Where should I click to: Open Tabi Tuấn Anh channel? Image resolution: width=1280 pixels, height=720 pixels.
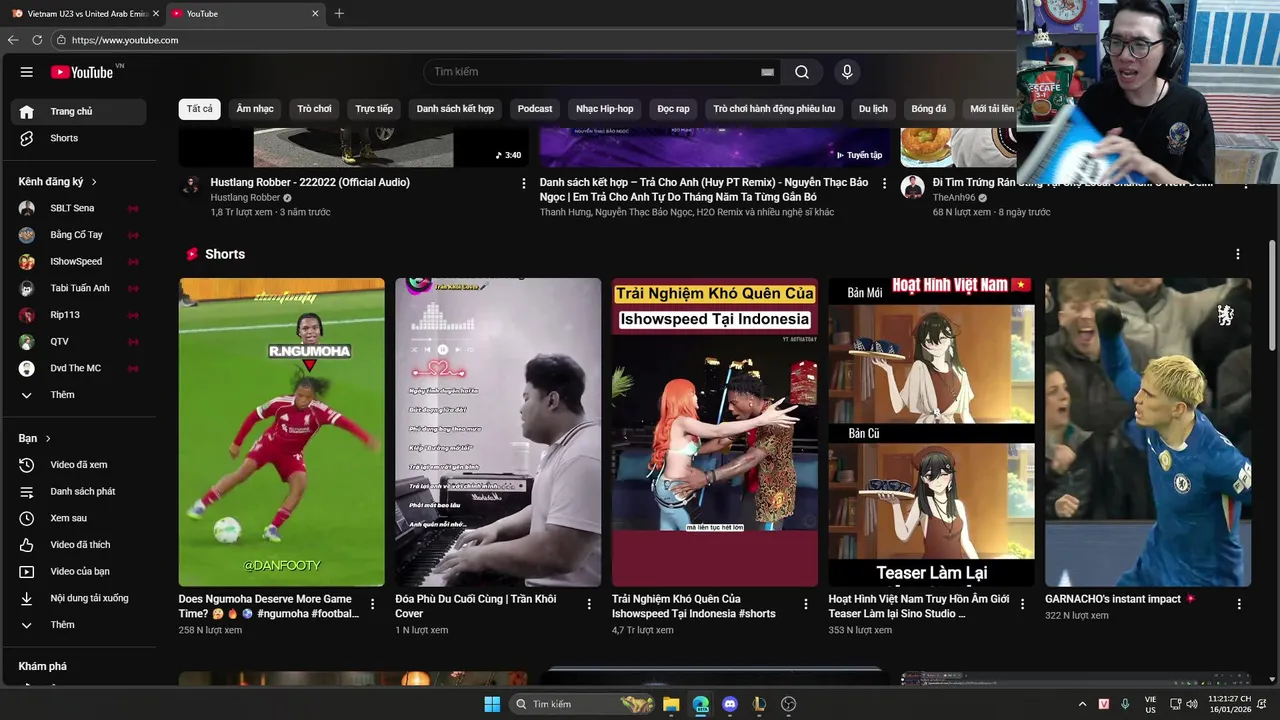pos(78,288)
